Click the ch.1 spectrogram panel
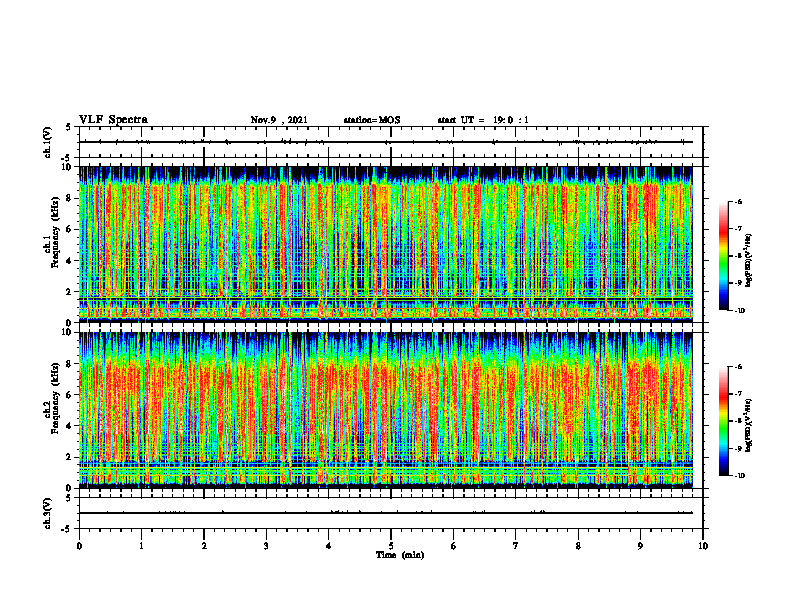 click(386, 244)
